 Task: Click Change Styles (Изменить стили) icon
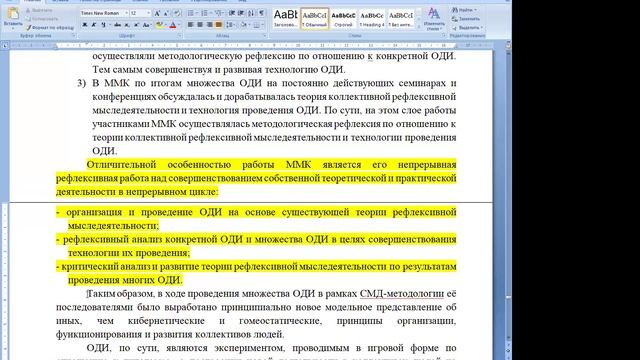pos(434,19)
